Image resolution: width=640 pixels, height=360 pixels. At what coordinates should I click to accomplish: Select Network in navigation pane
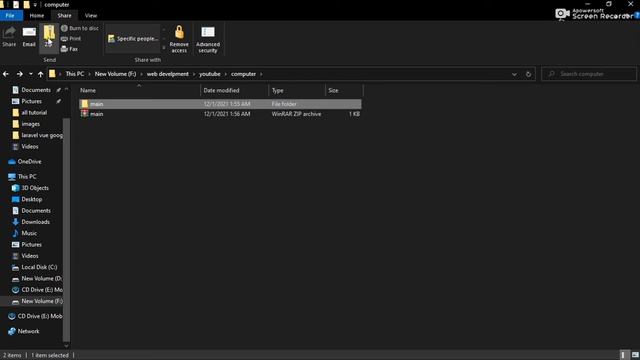[28, 331]
